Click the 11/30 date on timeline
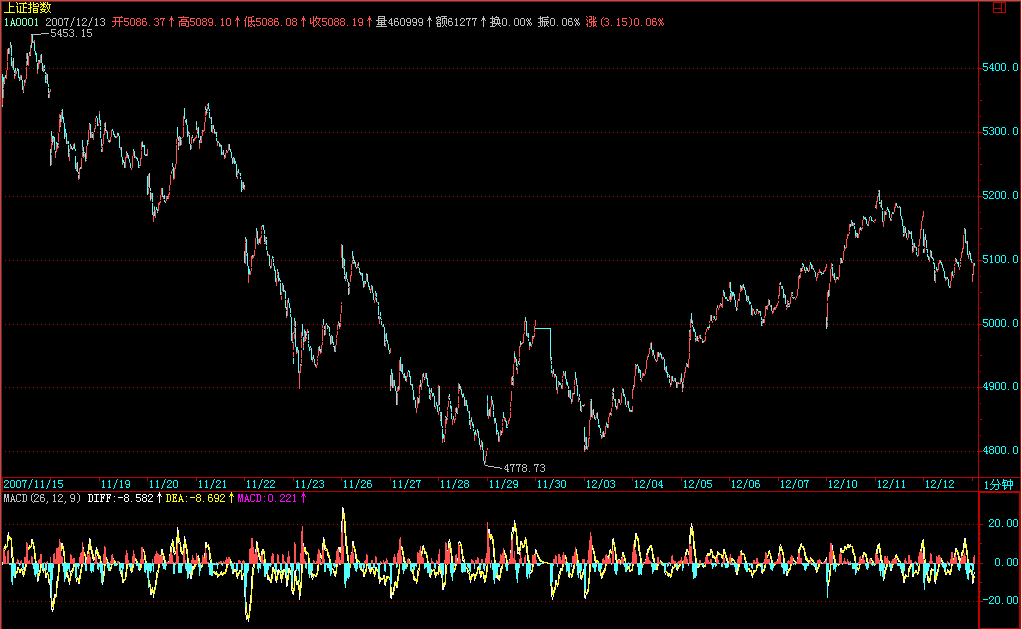Screen dimensions: 1022x629 551,485
